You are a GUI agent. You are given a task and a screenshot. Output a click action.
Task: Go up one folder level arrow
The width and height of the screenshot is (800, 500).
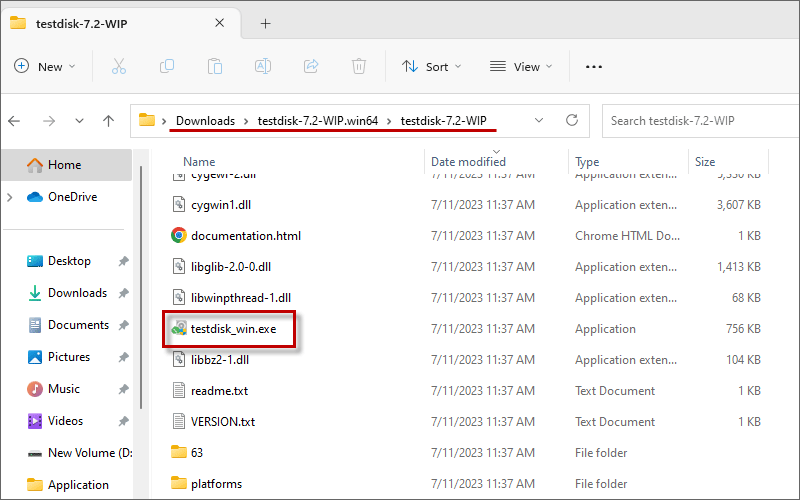[108, 121]
